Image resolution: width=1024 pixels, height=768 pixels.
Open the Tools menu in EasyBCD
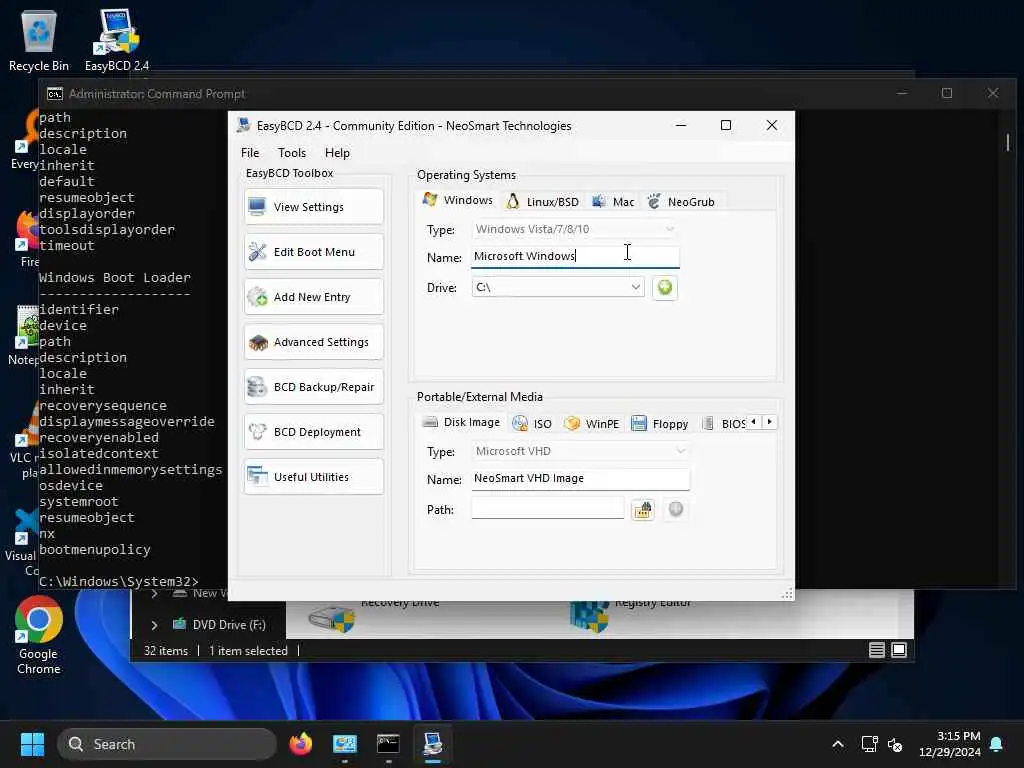click(292, 153)
